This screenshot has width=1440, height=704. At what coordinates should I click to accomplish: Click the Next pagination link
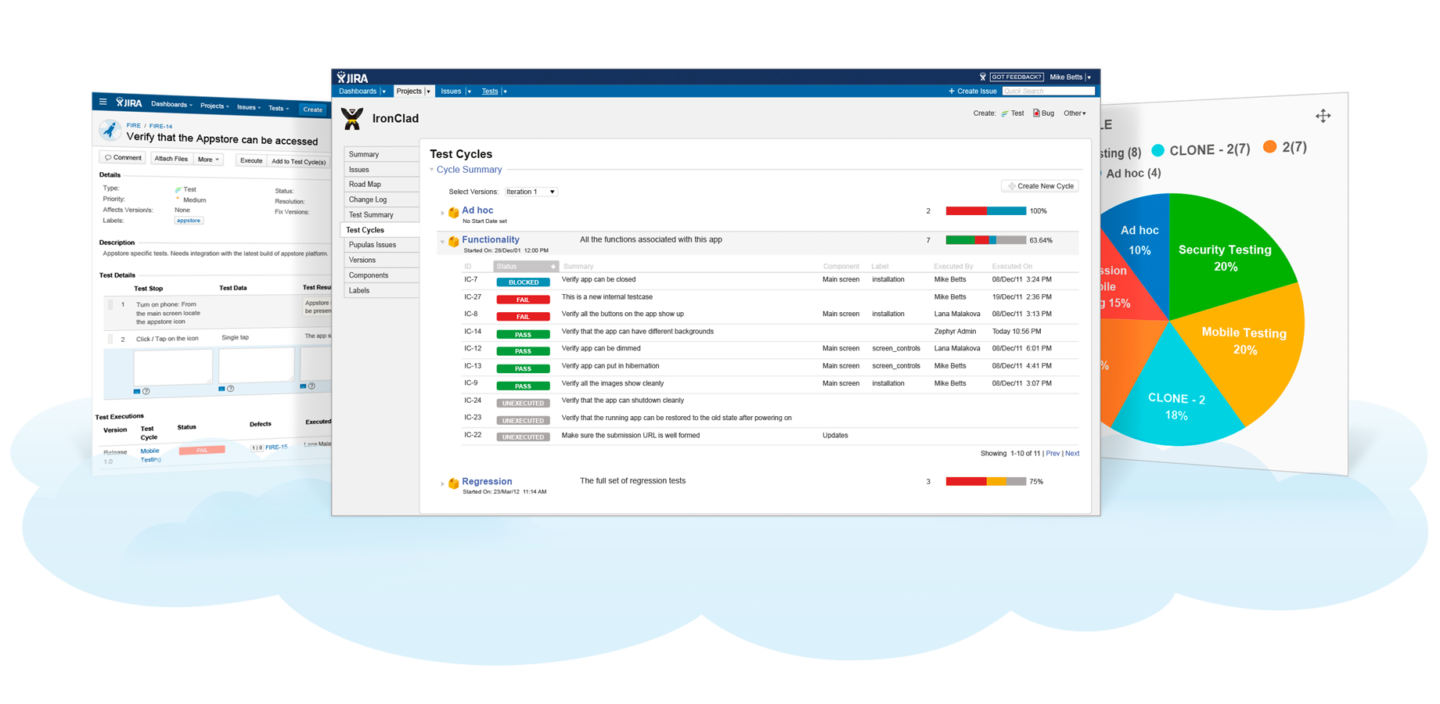click(x=1072, y=453)
